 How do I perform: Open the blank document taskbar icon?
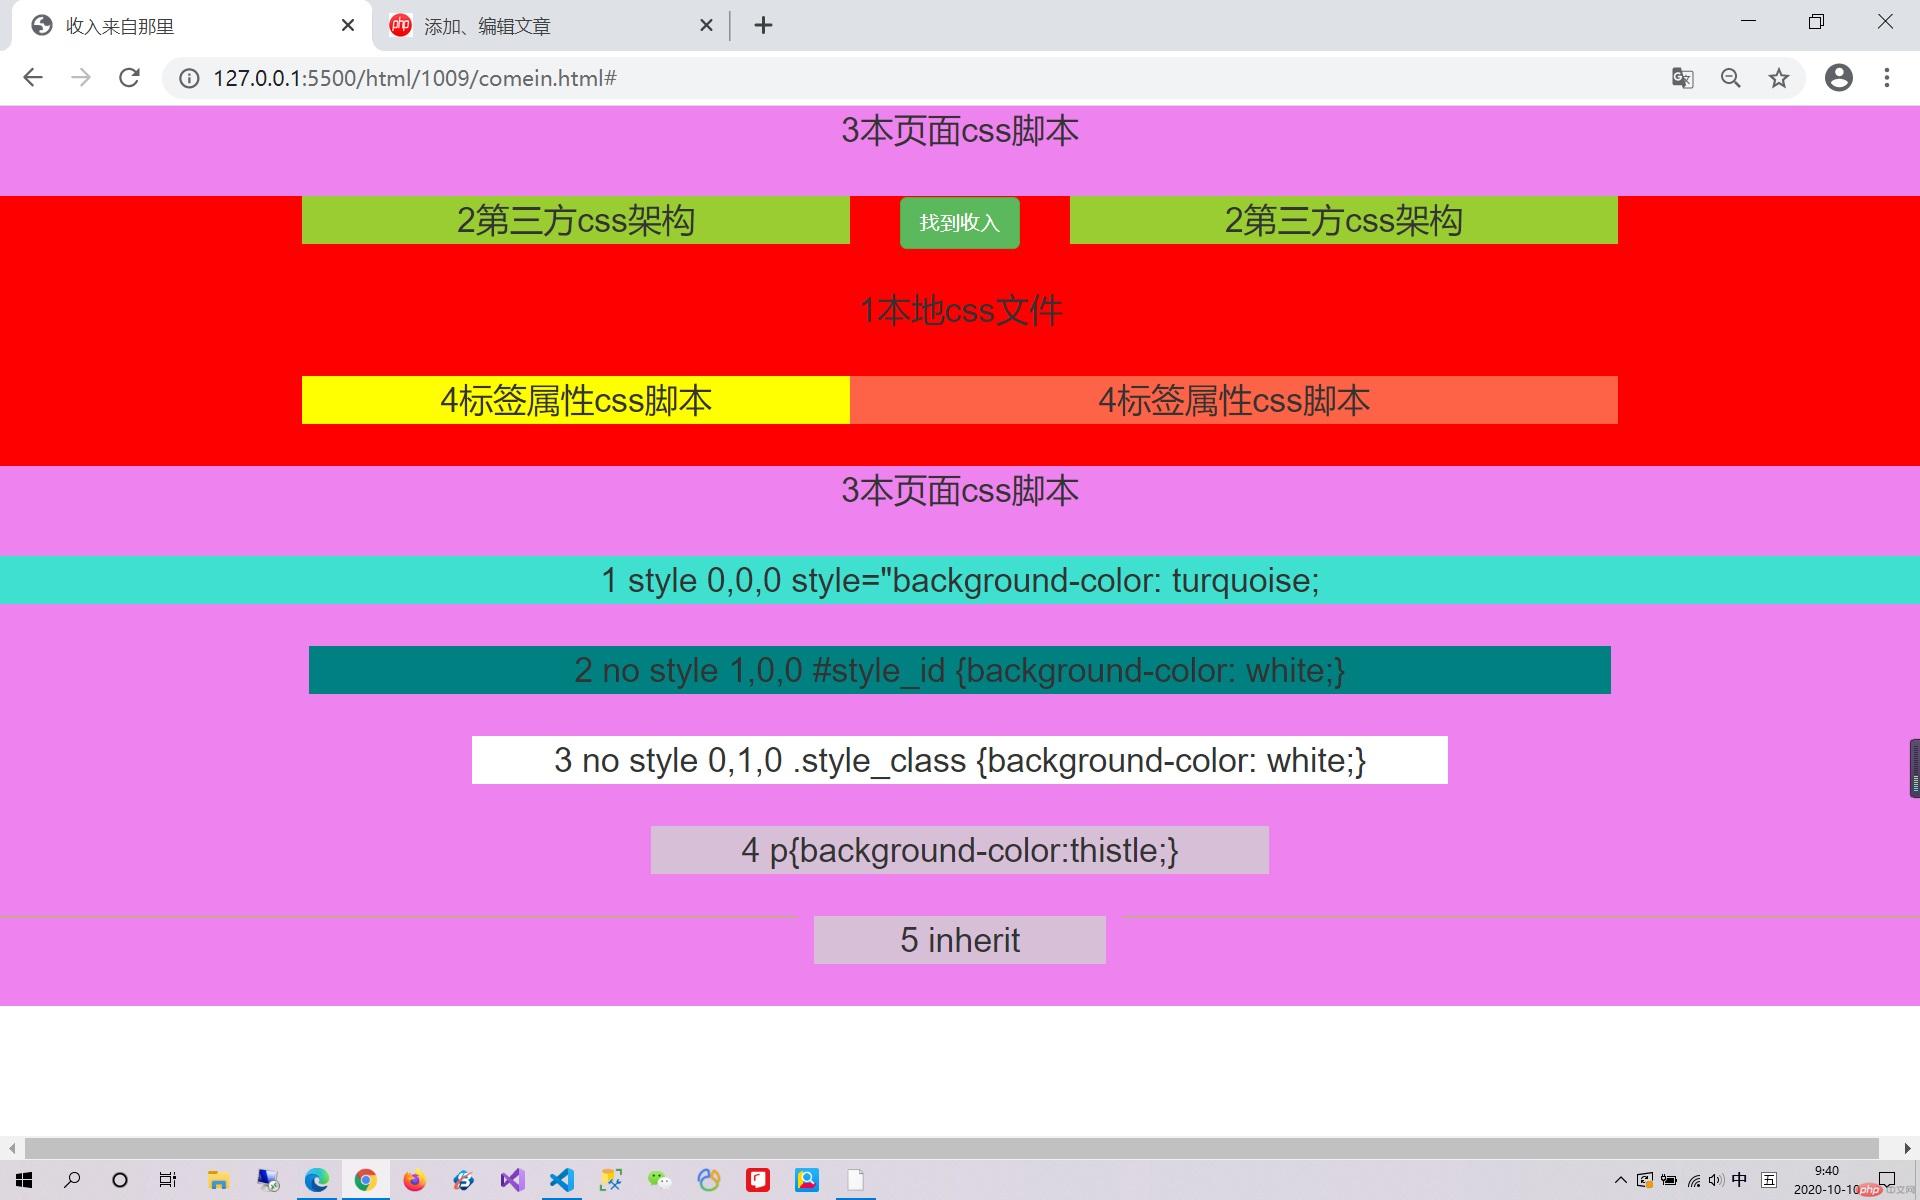[856, 1180]
